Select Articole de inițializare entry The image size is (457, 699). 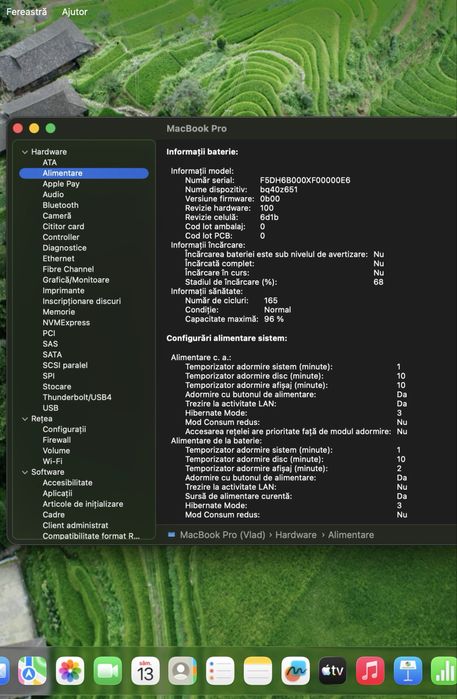(x=83, y=504)
